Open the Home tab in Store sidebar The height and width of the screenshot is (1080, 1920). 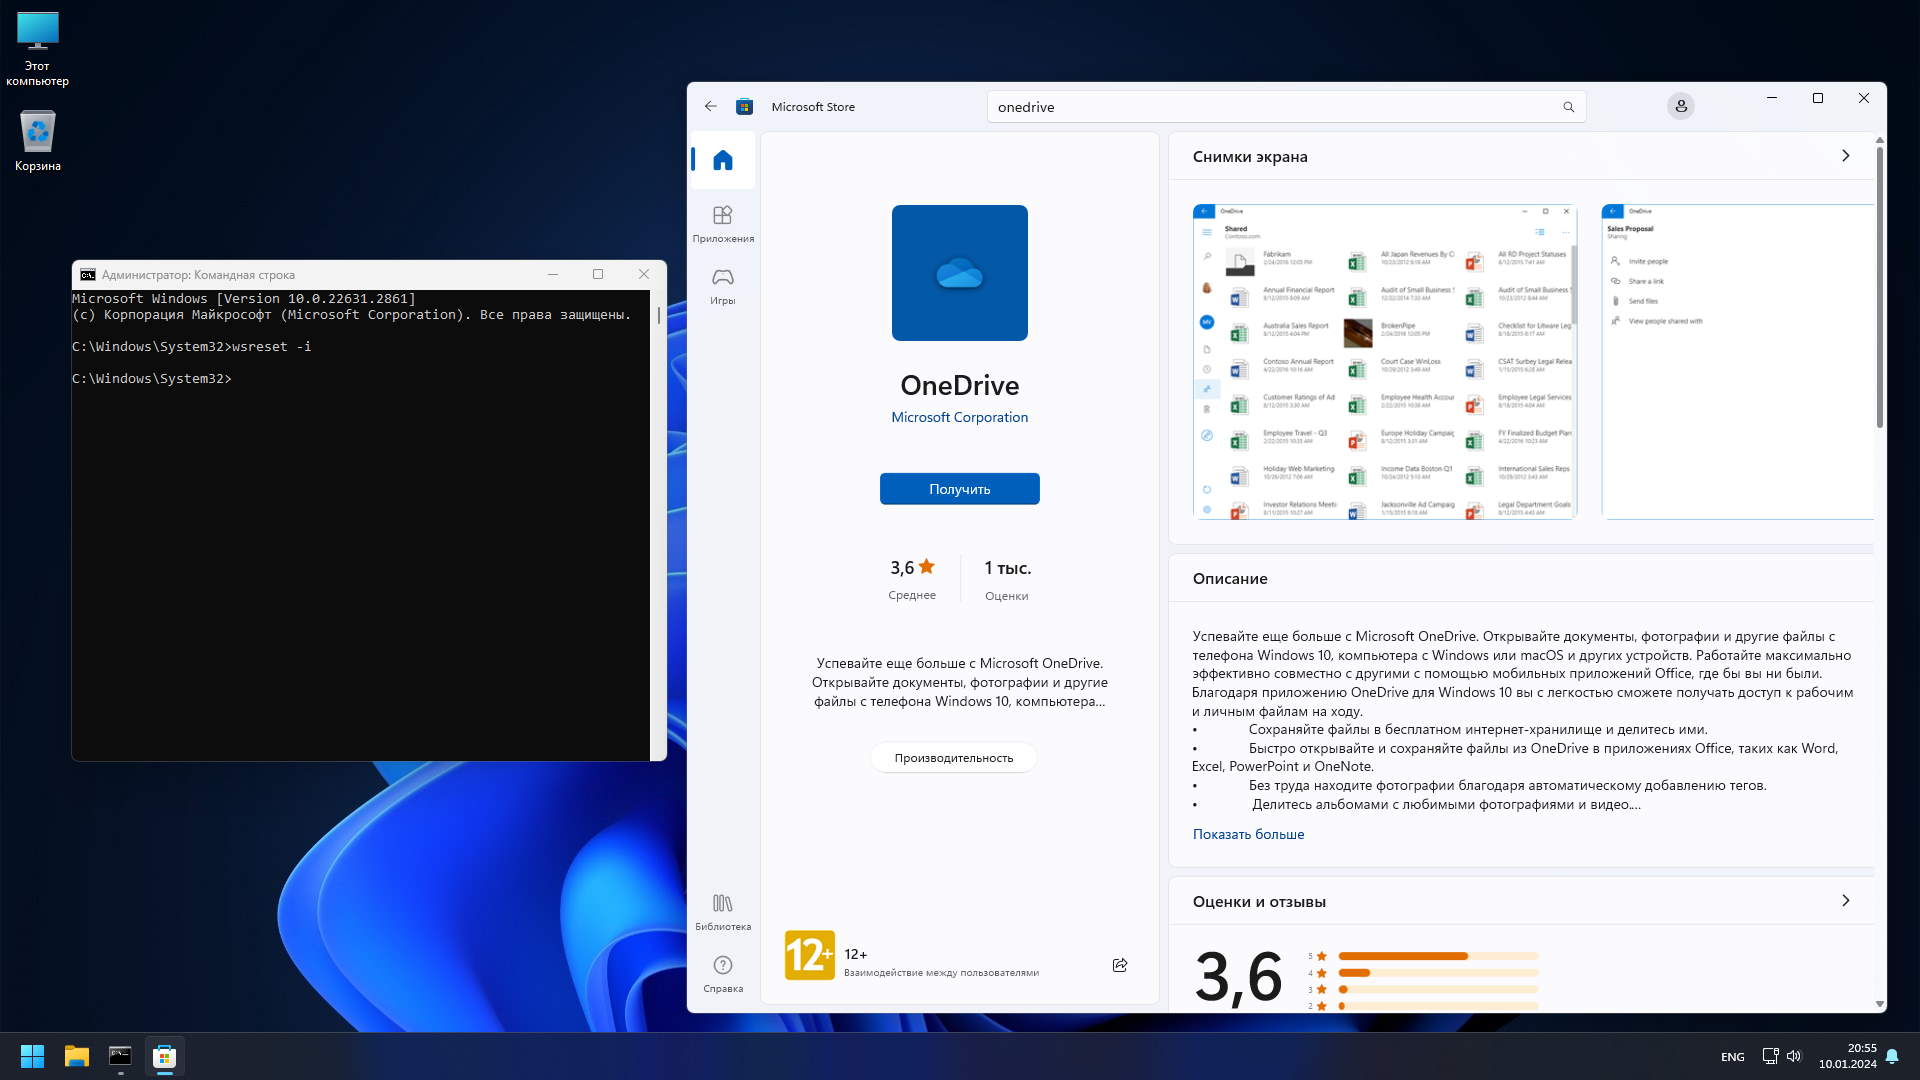tap(722, 160)
